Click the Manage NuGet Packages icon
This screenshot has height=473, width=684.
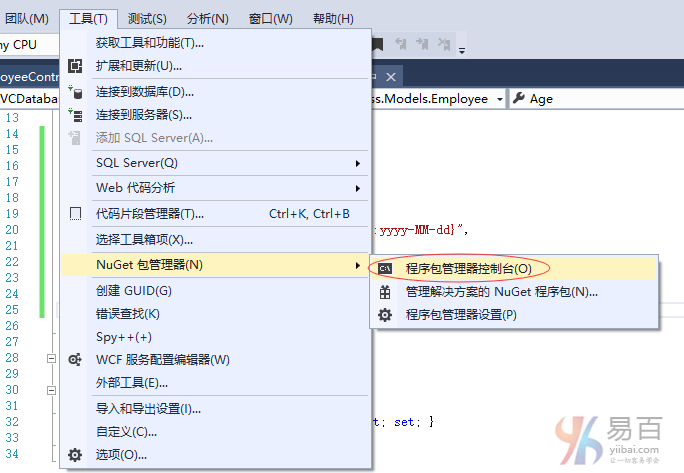point(385,292)
